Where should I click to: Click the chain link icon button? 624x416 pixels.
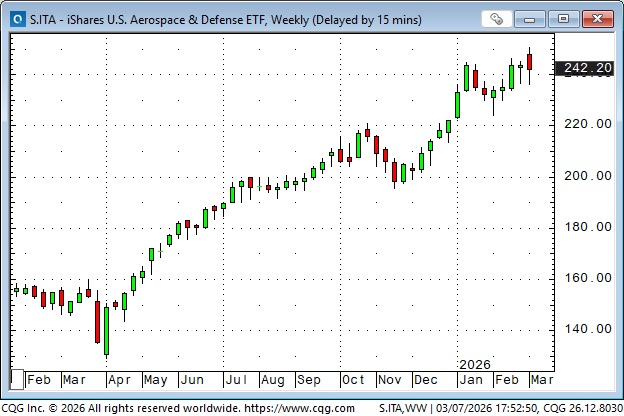click(x=496, y=18)
